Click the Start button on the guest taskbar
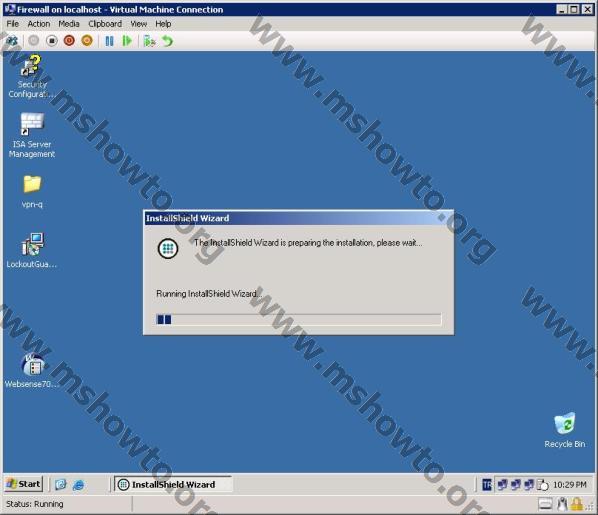The height and width of the screenshot is (515, 598). 24,484
